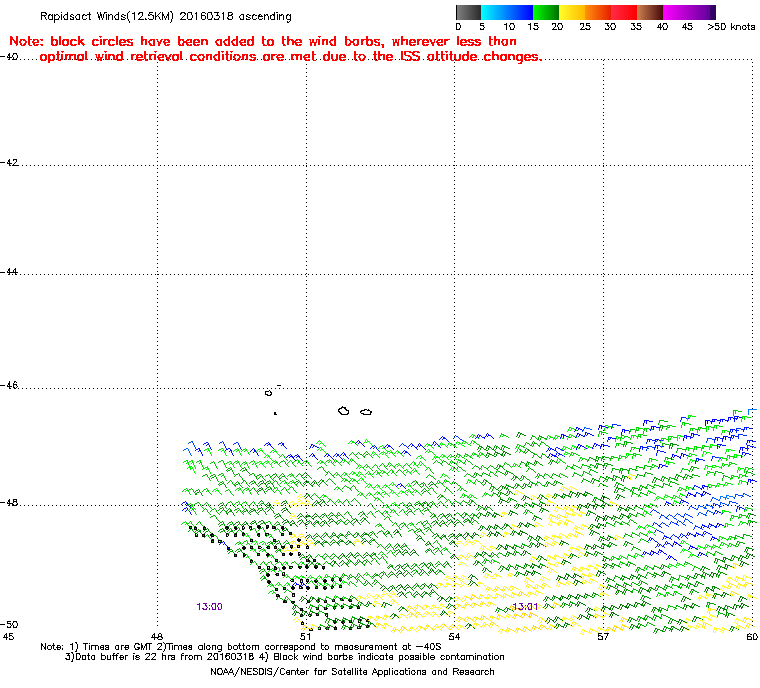Click the larger round island outline near 46.5S
Image resolution: width=760 pixels, height=688 pixels.
pyautogui.click(x=344, y=411)
